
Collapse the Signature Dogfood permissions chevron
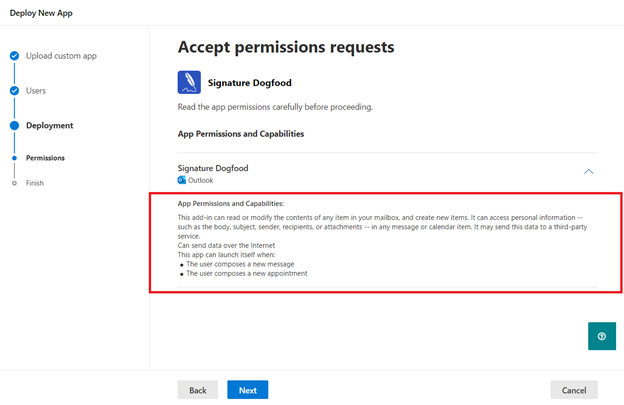tap(589, 171)
